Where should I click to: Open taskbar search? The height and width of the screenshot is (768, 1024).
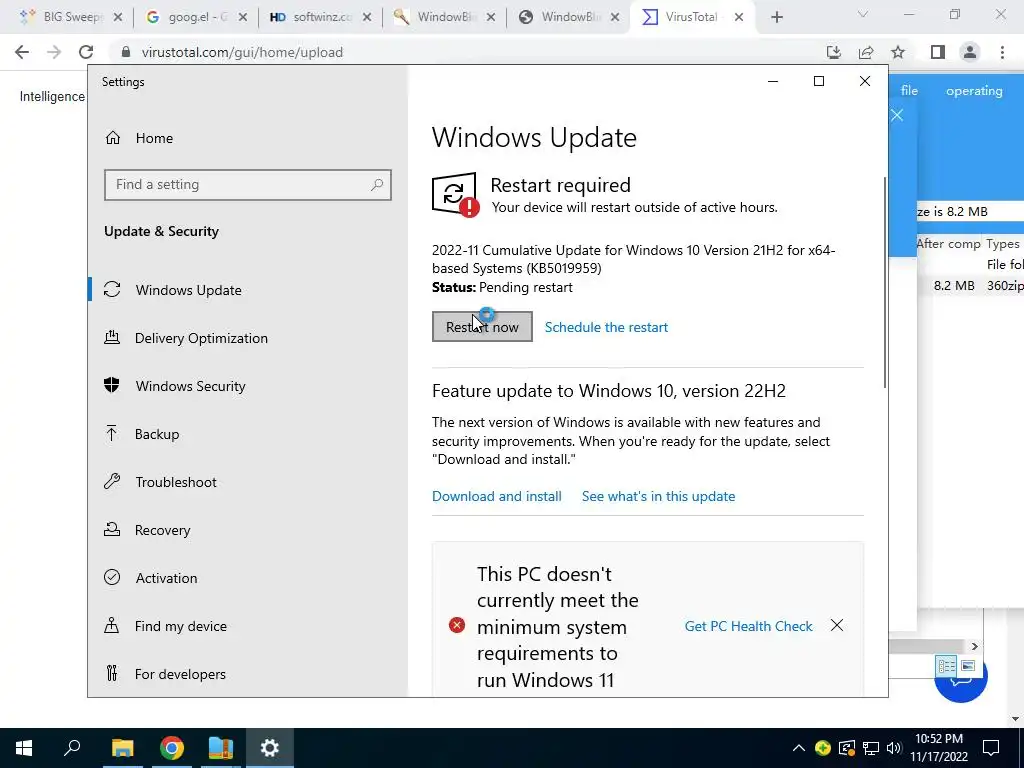(x=72, y=748)
